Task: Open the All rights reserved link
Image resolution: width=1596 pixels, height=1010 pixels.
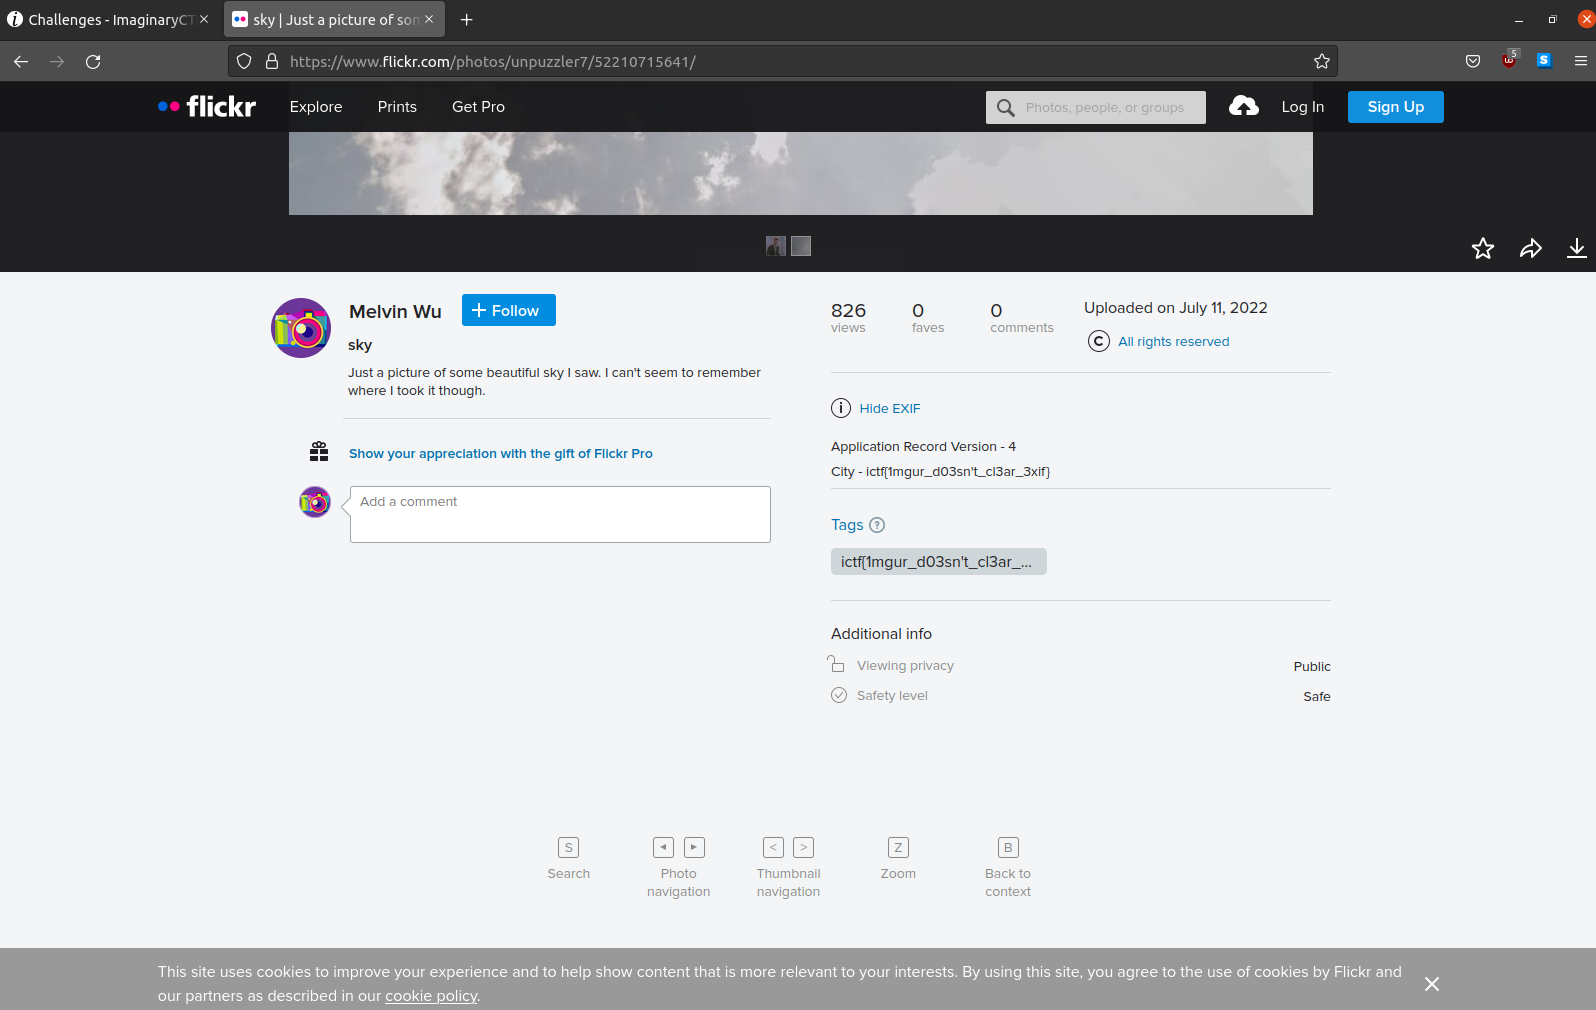Action: 1173,342
